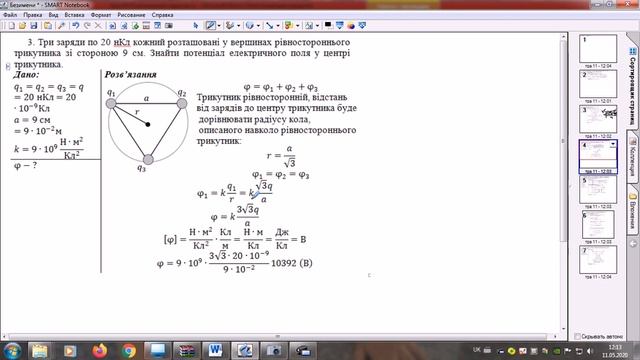Select the Creative pen tool
The height and width of the screenshot is (360, 640).
pyautogui.click(x=230, y=26)
